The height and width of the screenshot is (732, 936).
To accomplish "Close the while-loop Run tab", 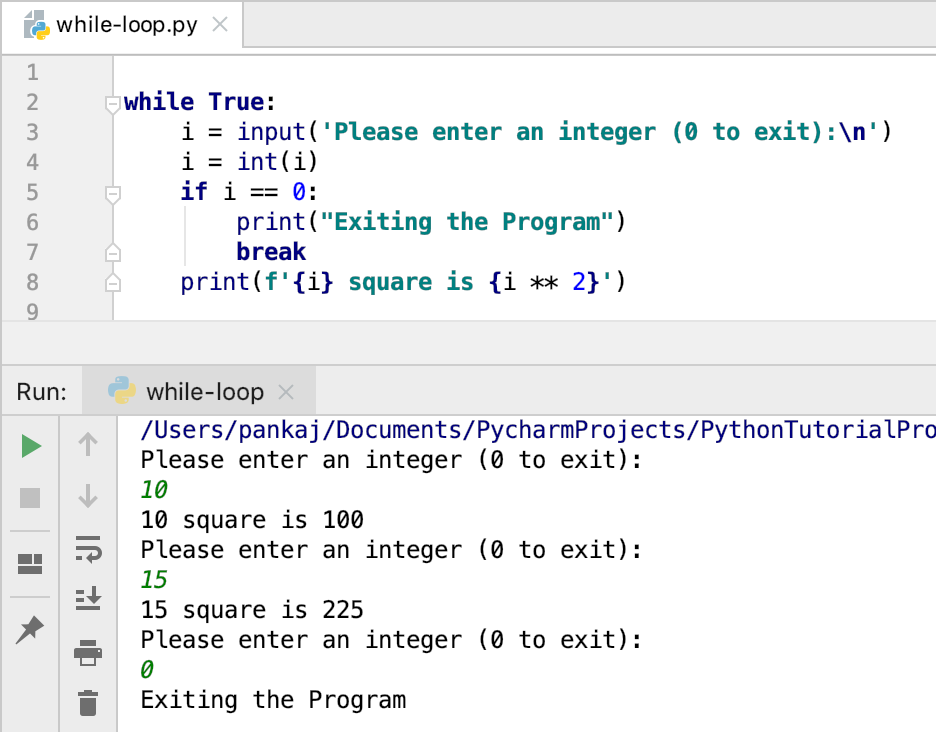I will [287, 392].
